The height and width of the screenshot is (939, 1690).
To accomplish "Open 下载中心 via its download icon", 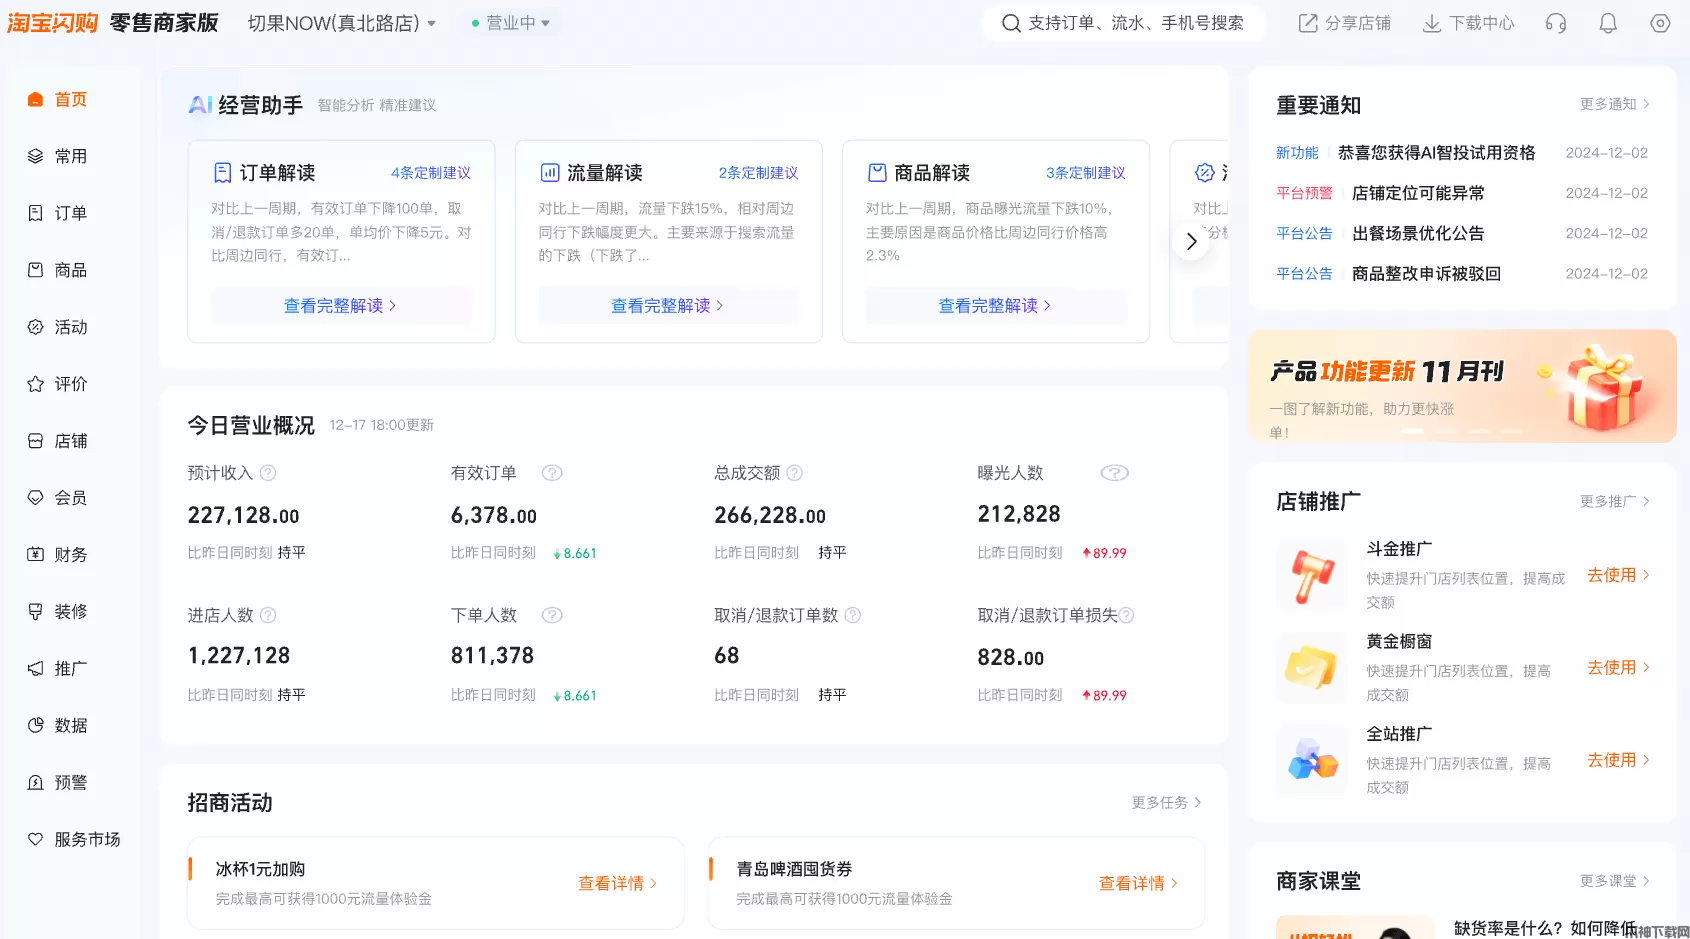I will click(x=1432, y=23).
